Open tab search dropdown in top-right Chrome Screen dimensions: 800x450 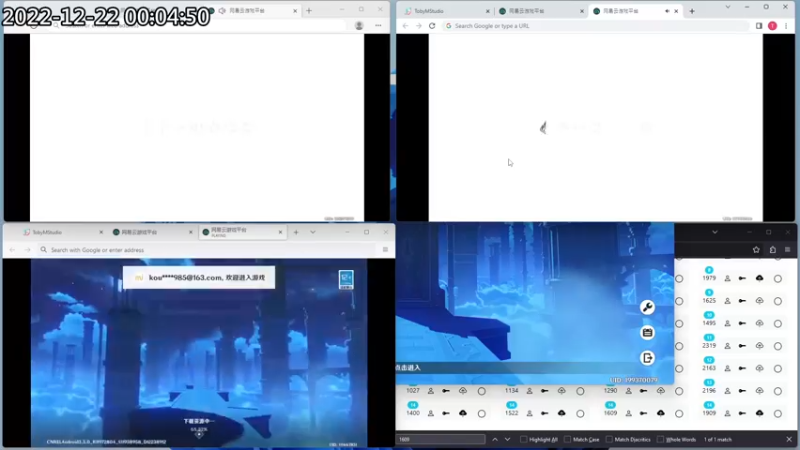coord(728,7)
